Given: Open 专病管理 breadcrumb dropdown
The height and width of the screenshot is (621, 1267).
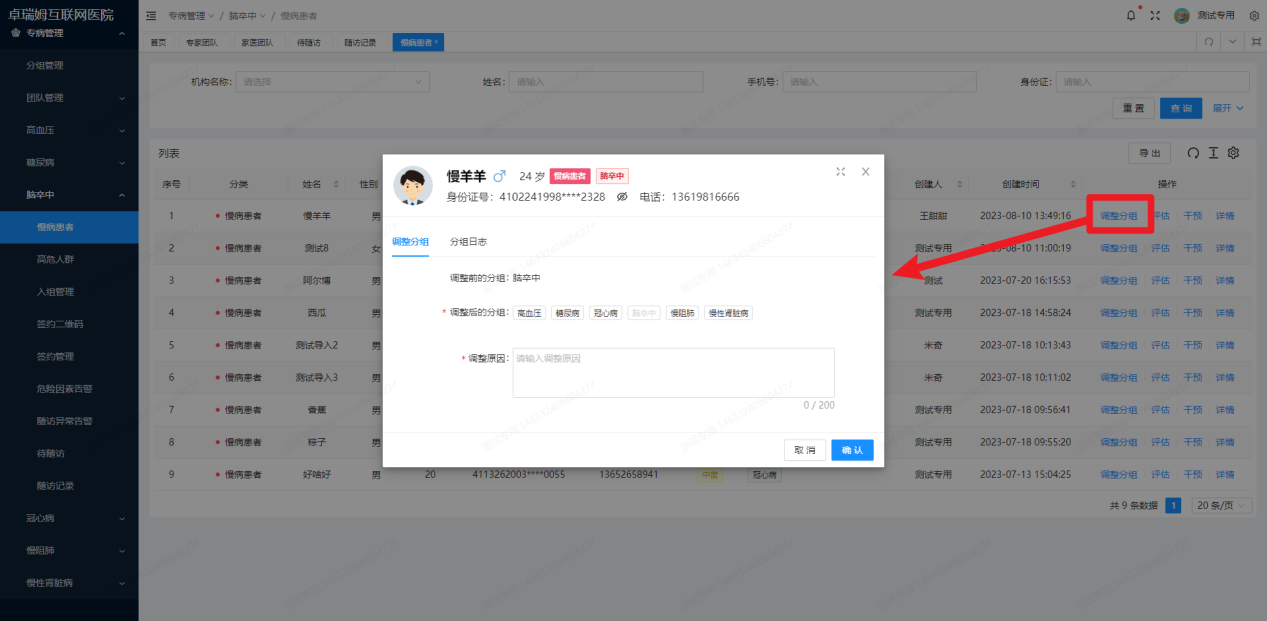Looking at the screenshot, I should pos(191,16).
